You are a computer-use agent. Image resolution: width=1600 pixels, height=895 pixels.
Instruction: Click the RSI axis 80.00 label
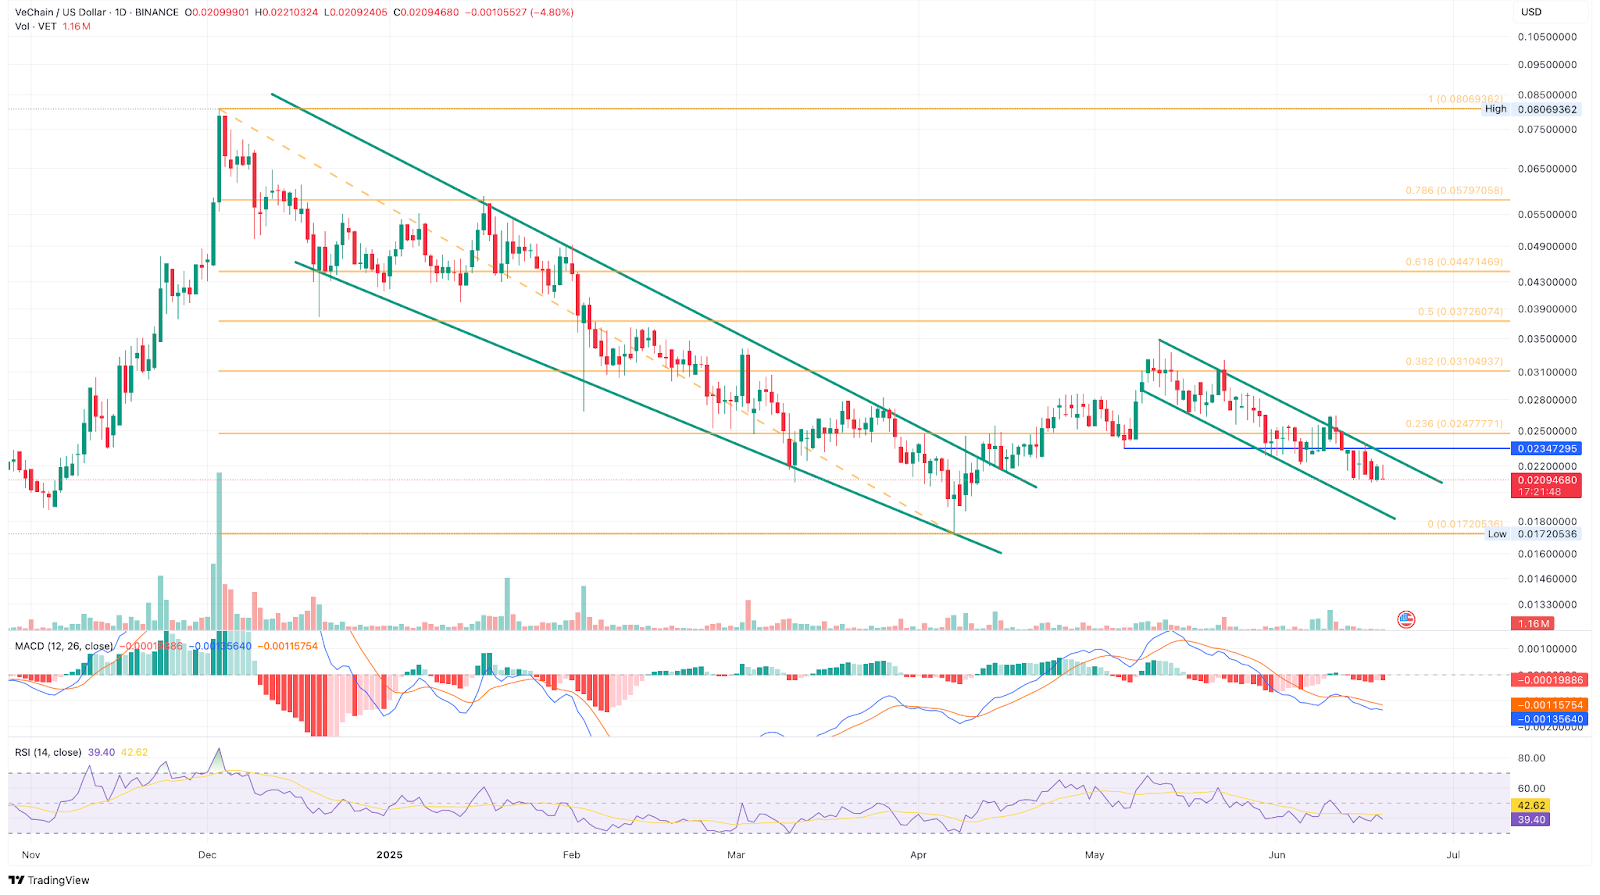point(1532,758)
